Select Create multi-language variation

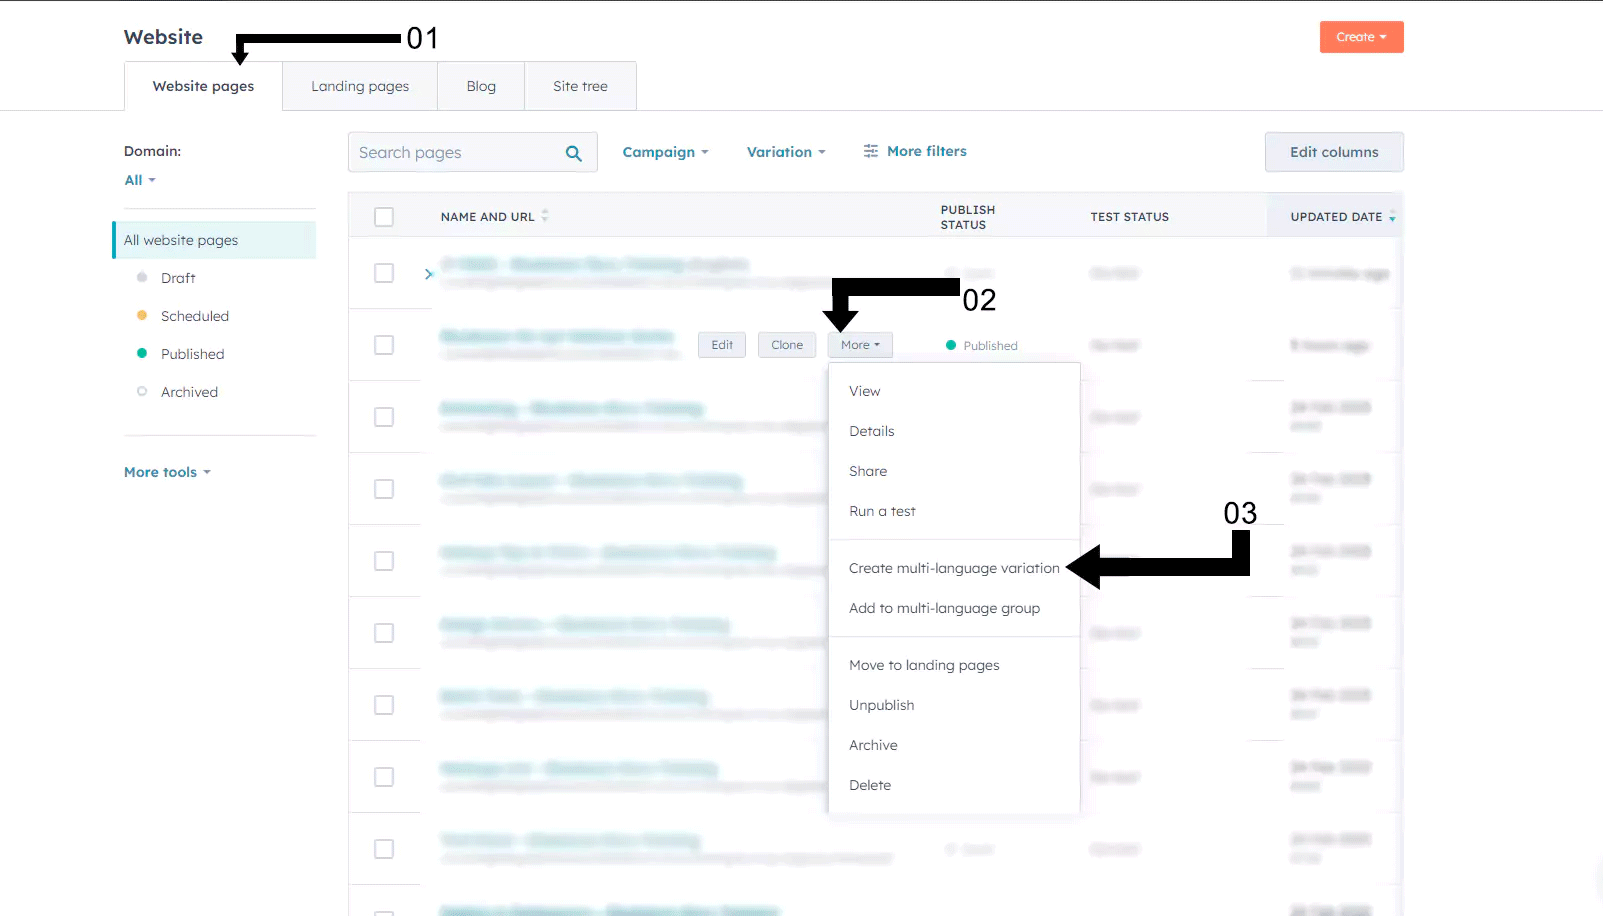(x=954, y=568)
